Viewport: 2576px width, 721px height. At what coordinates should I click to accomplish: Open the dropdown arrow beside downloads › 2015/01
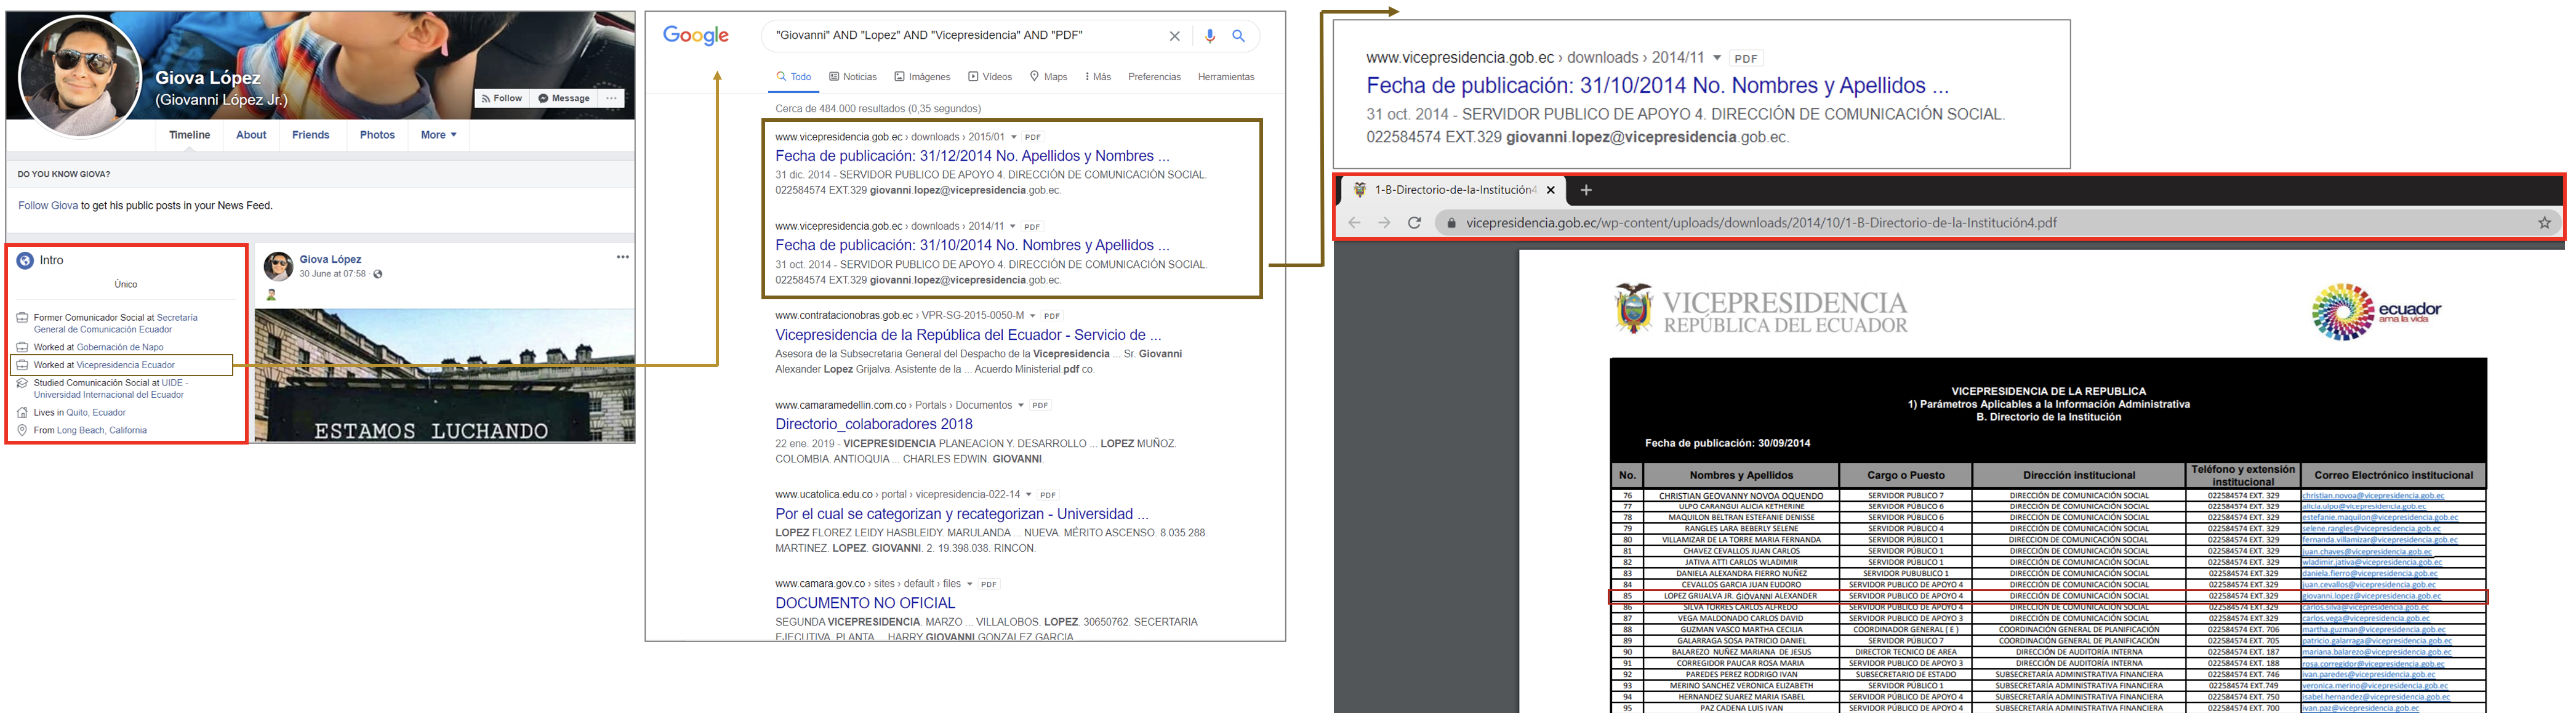(1013, 137)
